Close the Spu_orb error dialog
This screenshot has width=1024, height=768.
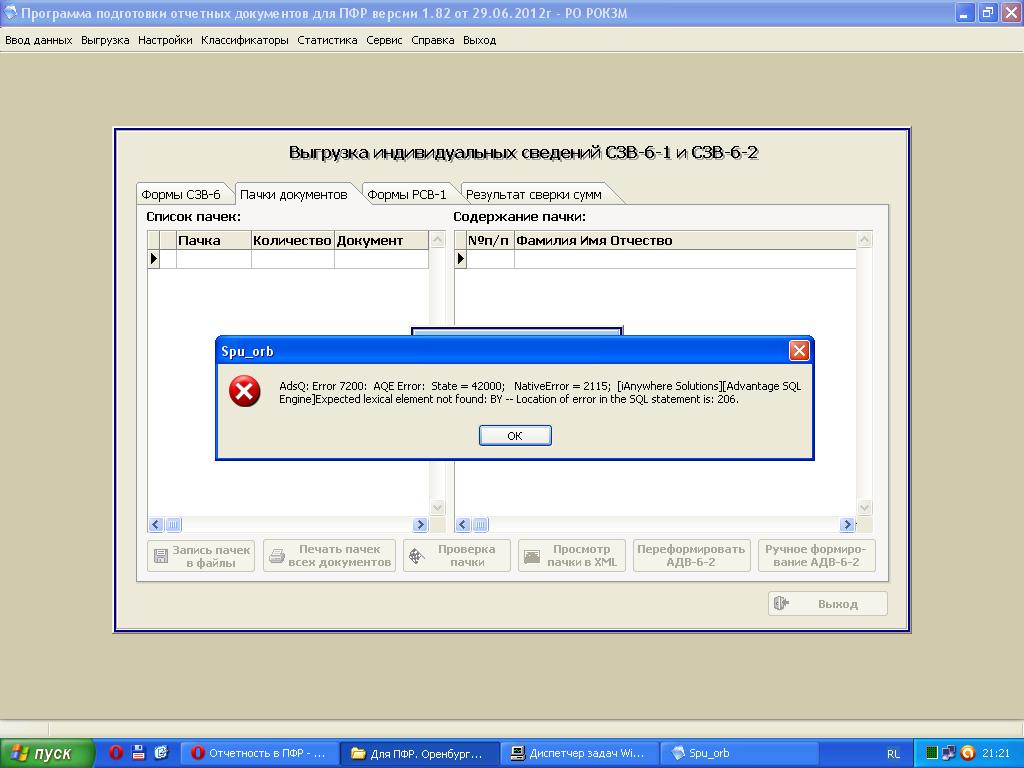click(x=798, y=350)
